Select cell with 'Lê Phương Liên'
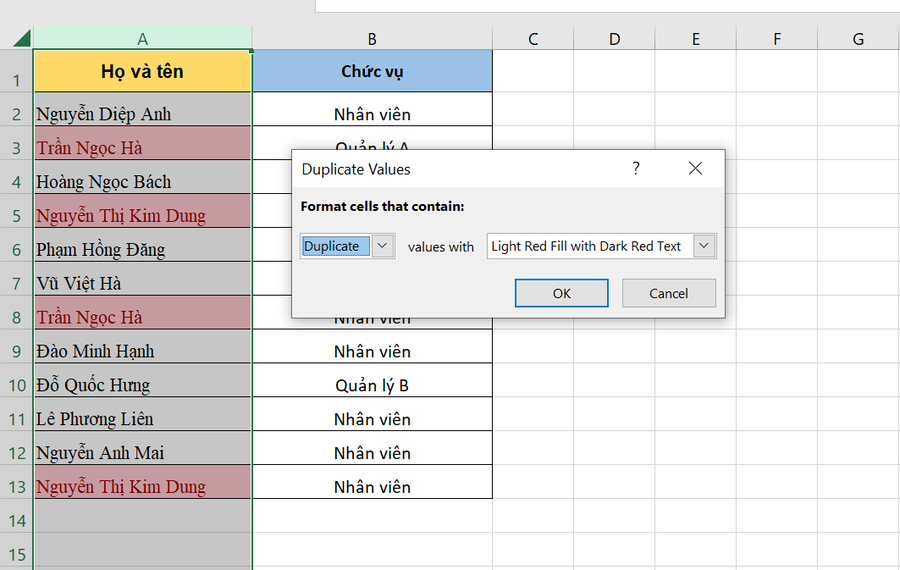900x570 pixels. click(x=142, y=419)
